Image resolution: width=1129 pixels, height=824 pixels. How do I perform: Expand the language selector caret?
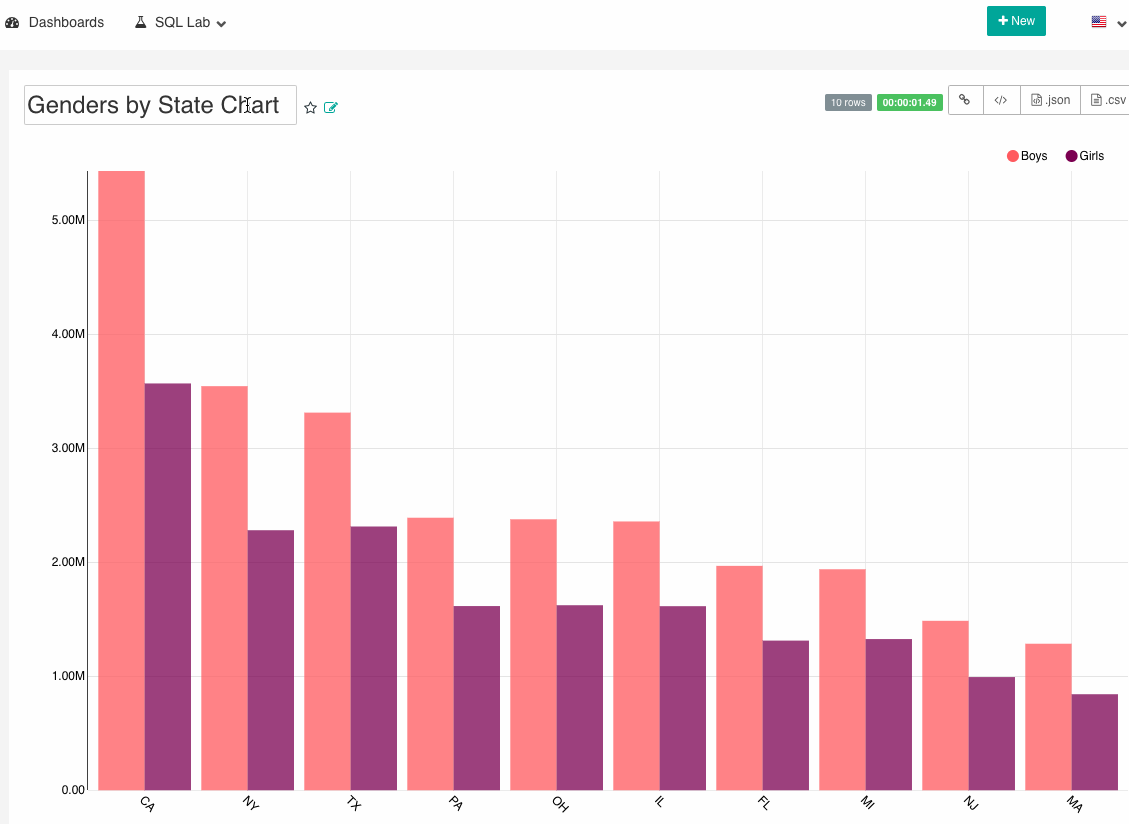point(1121,24)
